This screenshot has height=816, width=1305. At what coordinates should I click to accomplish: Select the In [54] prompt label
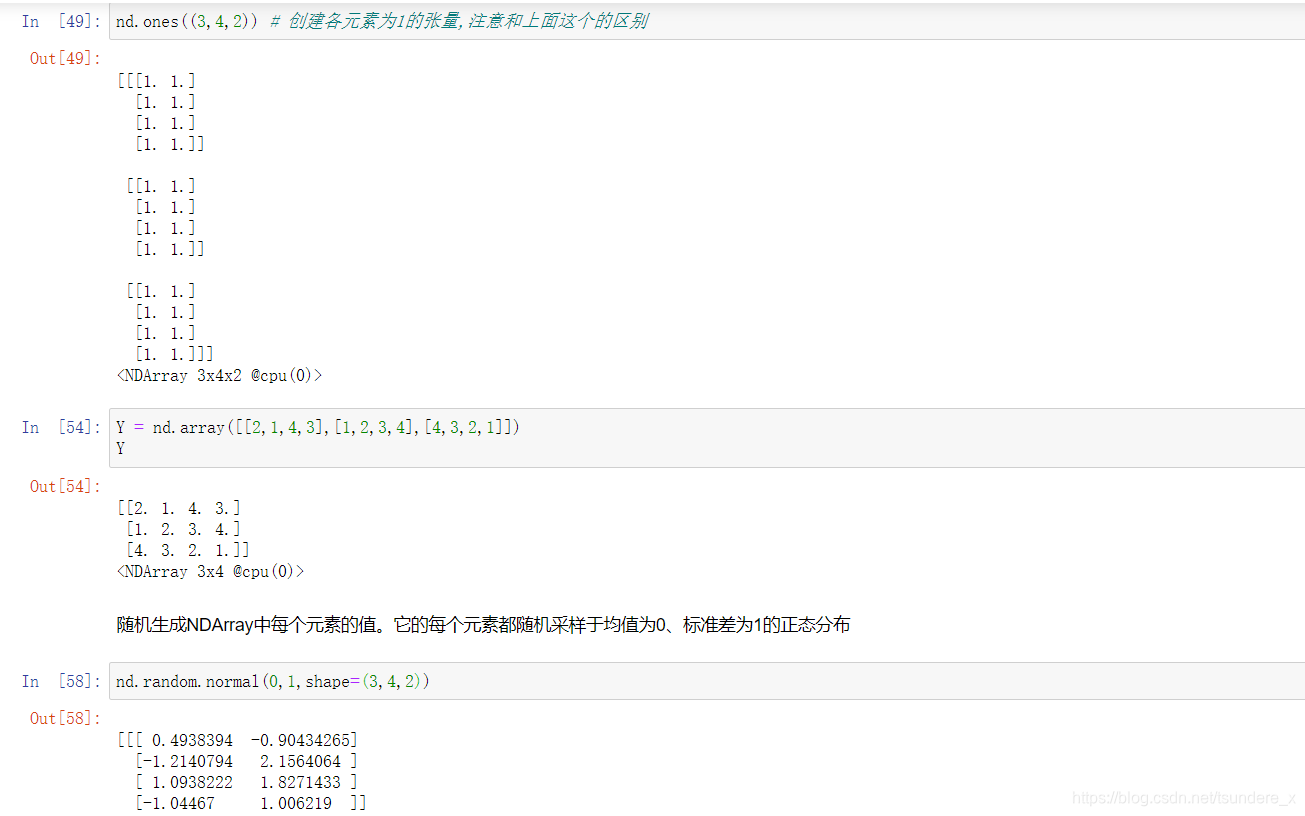tap(61, 427)
